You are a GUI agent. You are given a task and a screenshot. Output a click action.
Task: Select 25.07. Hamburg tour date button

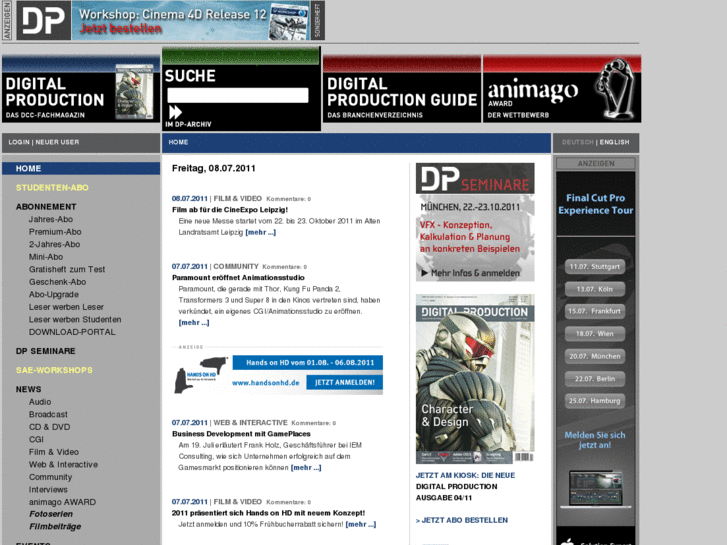tap(594, 401)
